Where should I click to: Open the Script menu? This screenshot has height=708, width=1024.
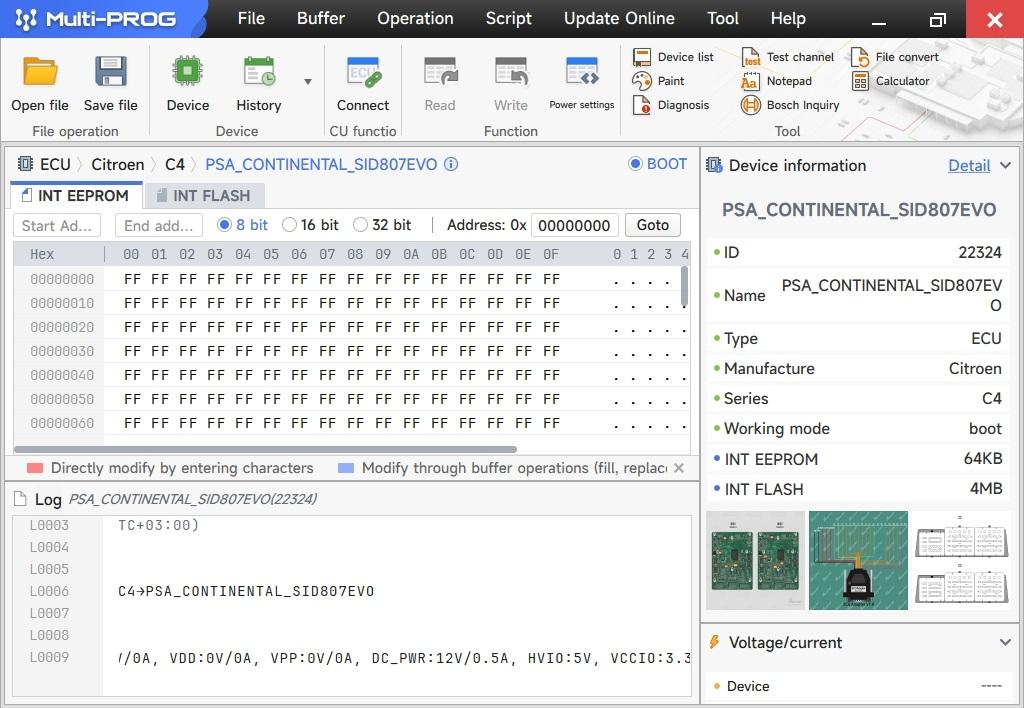pos(509,18)
